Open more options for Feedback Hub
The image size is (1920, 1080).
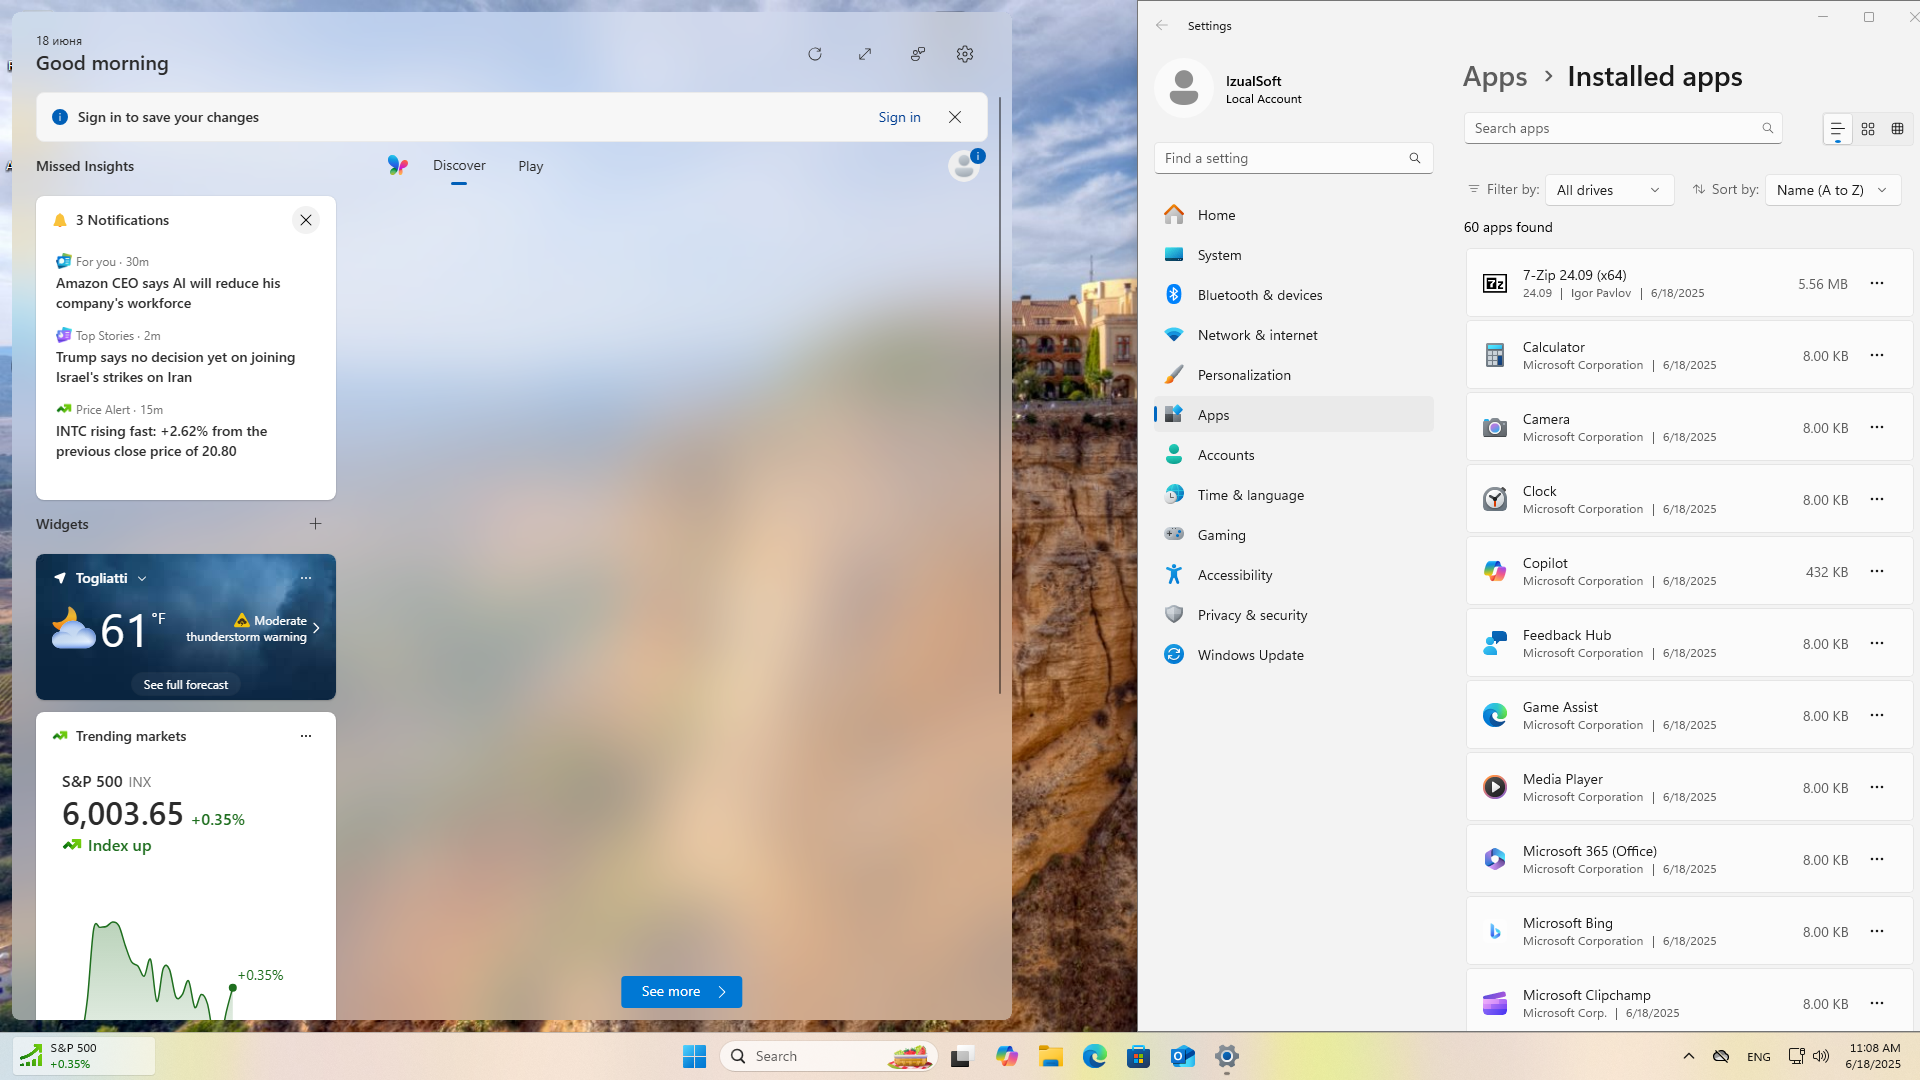1877,643
